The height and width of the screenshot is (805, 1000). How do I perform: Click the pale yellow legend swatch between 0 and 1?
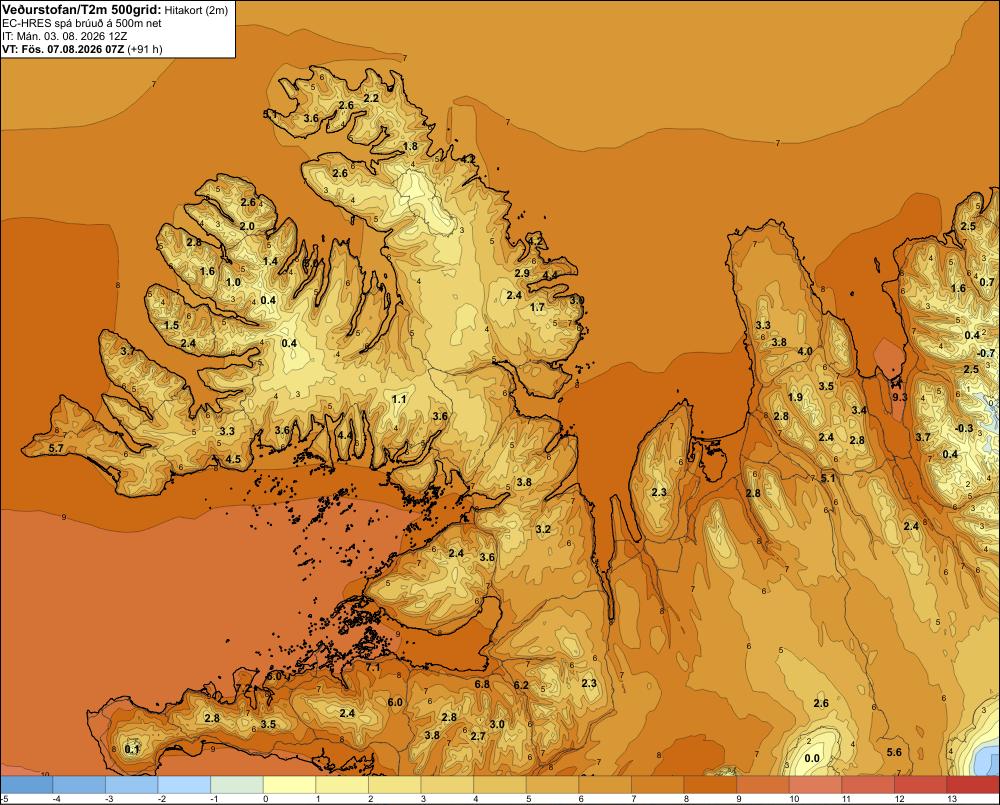point(290,784)
